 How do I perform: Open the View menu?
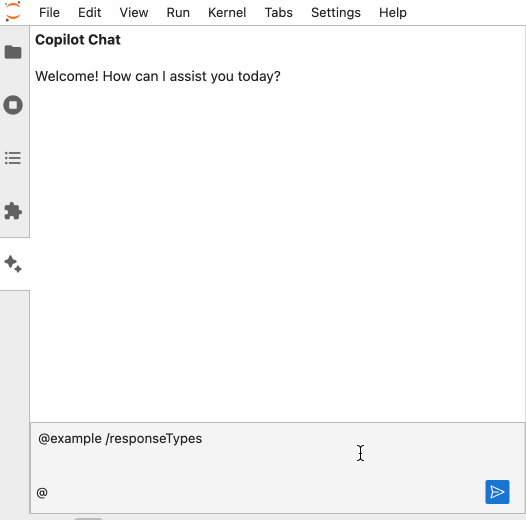(x=134, y=13)
